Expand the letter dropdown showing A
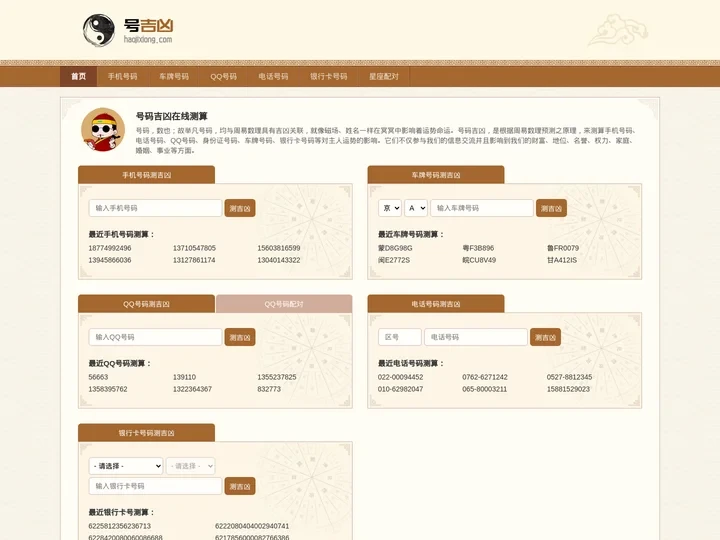The image size is (720, 540). 416,208
